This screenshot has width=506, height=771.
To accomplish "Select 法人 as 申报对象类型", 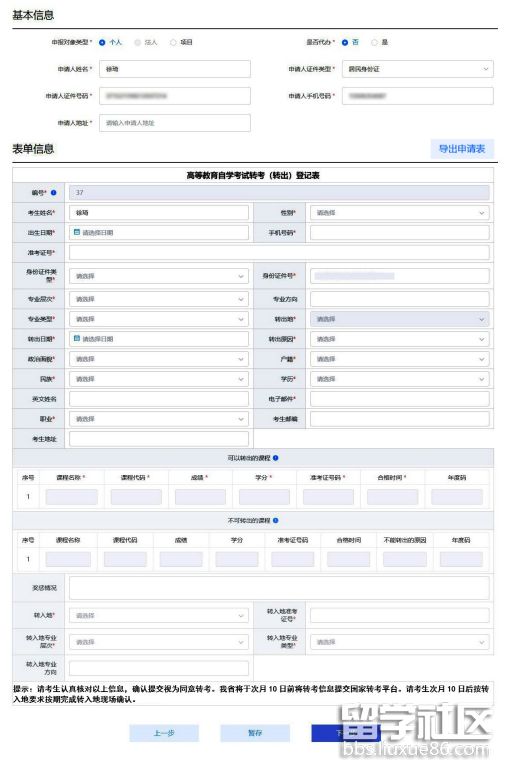I will (138, 43).
